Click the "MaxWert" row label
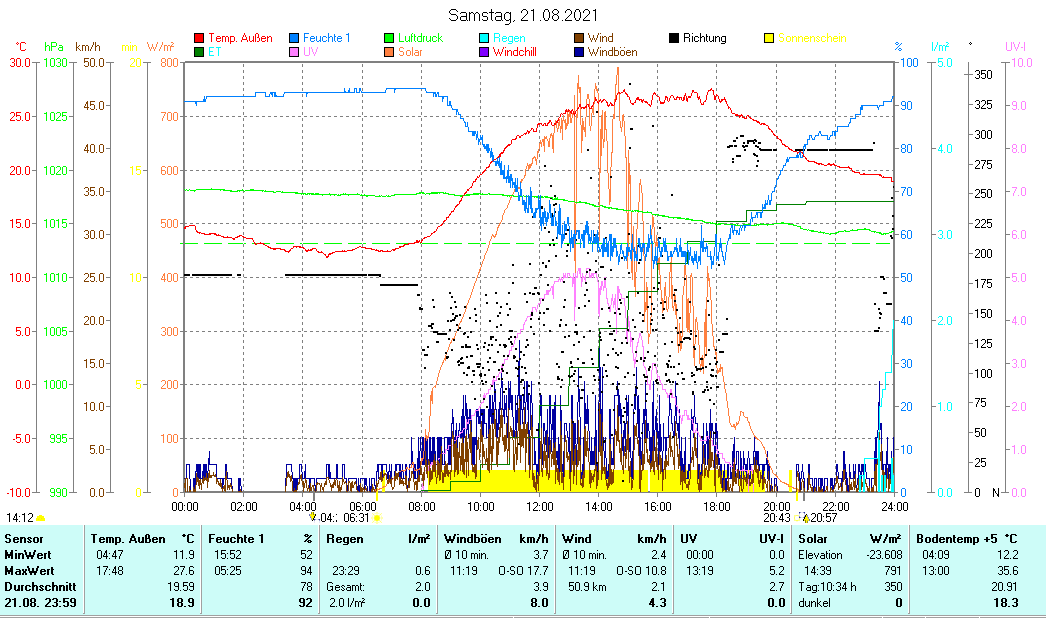 [29, 571]
